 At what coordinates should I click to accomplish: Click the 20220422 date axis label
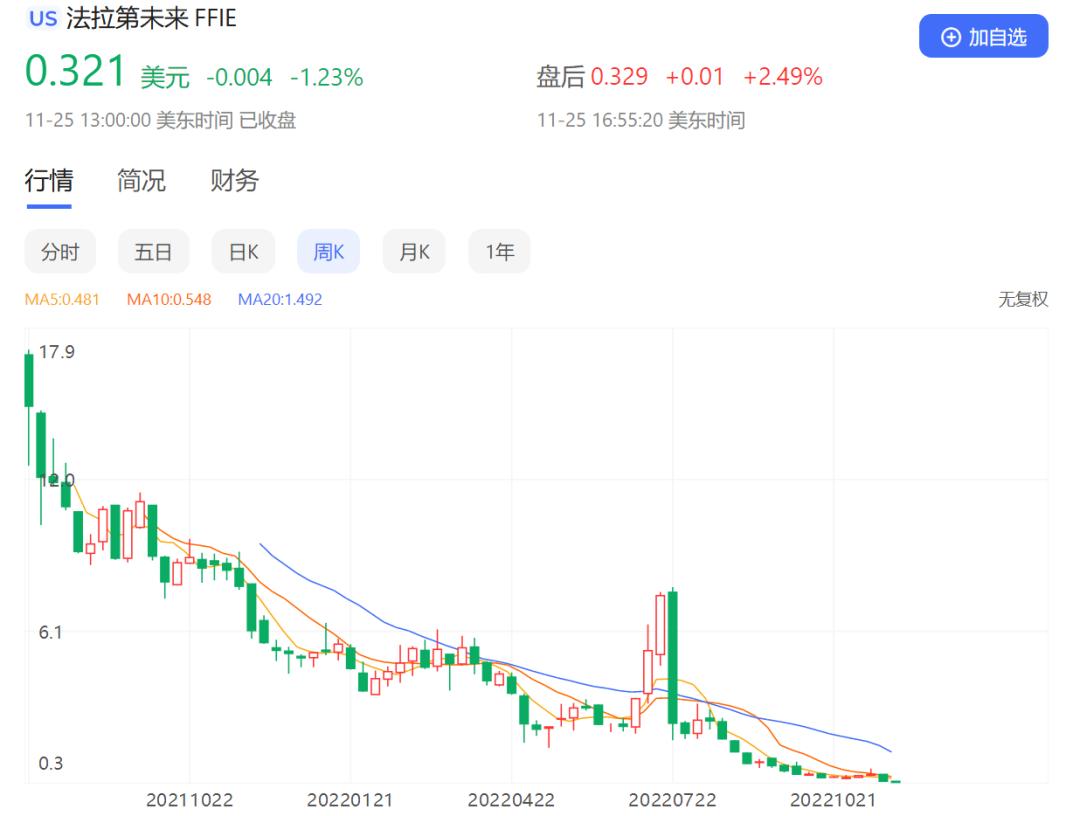pos(511,800)
